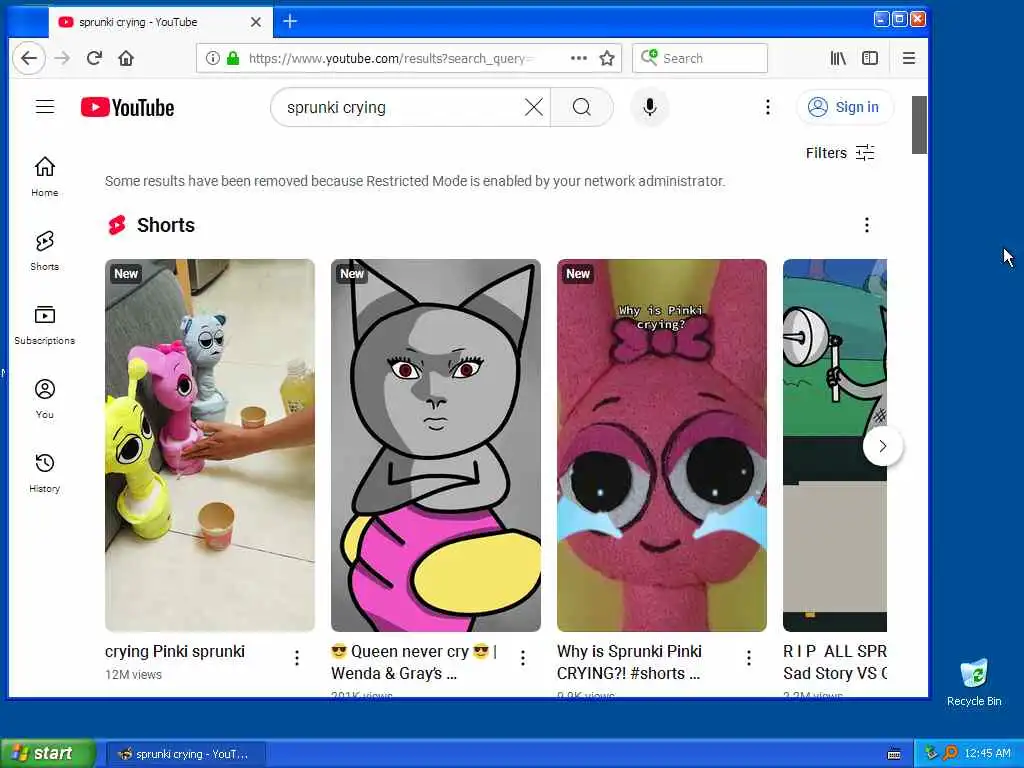Select the 'sprunki crying - YouT…' taskbar button
This screenshot has width=1024, height=768.
click(x=185, y=754)
